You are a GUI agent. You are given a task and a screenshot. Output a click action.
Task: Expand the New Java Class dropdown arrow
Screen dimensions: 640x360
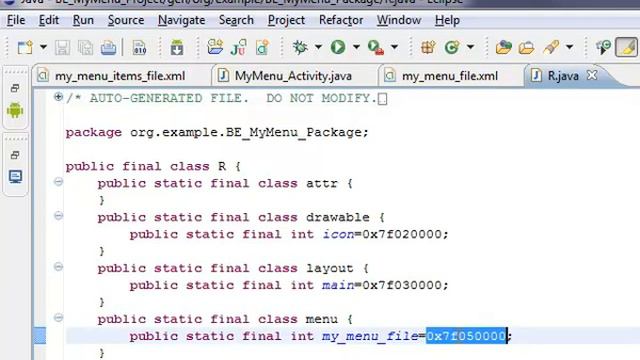(470, 47)
